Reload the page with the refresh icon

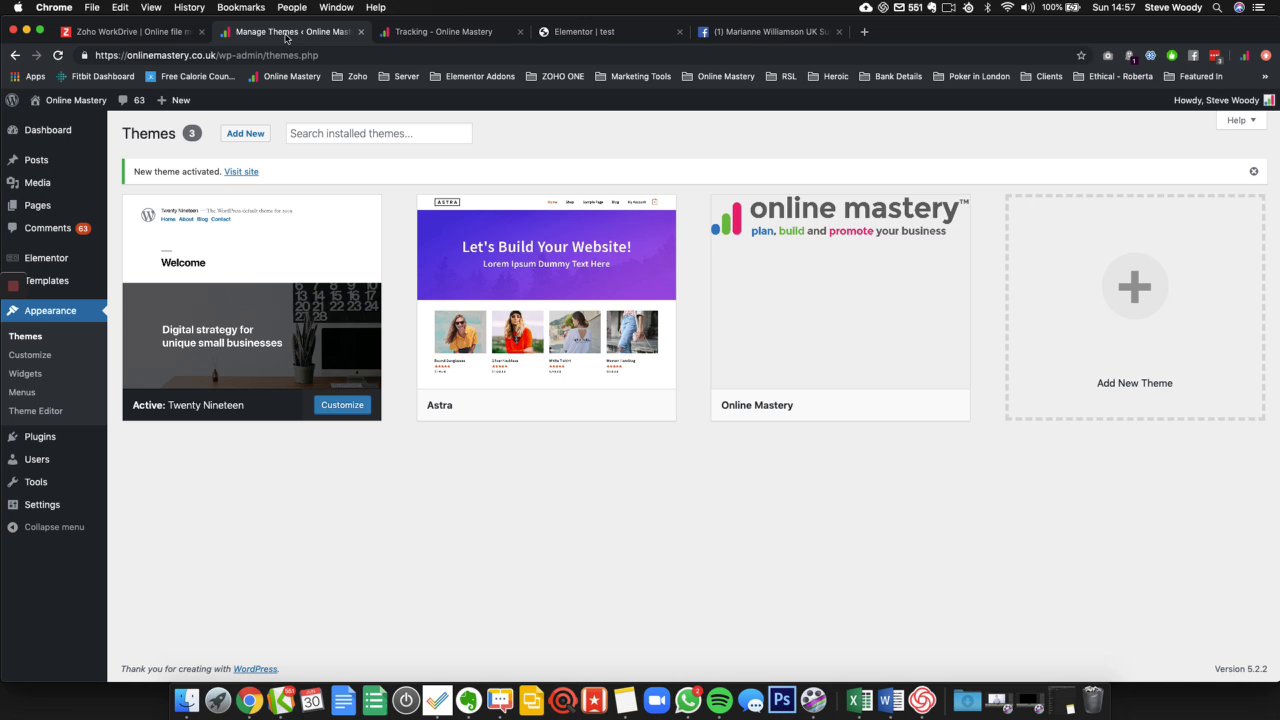click(58, 55)
